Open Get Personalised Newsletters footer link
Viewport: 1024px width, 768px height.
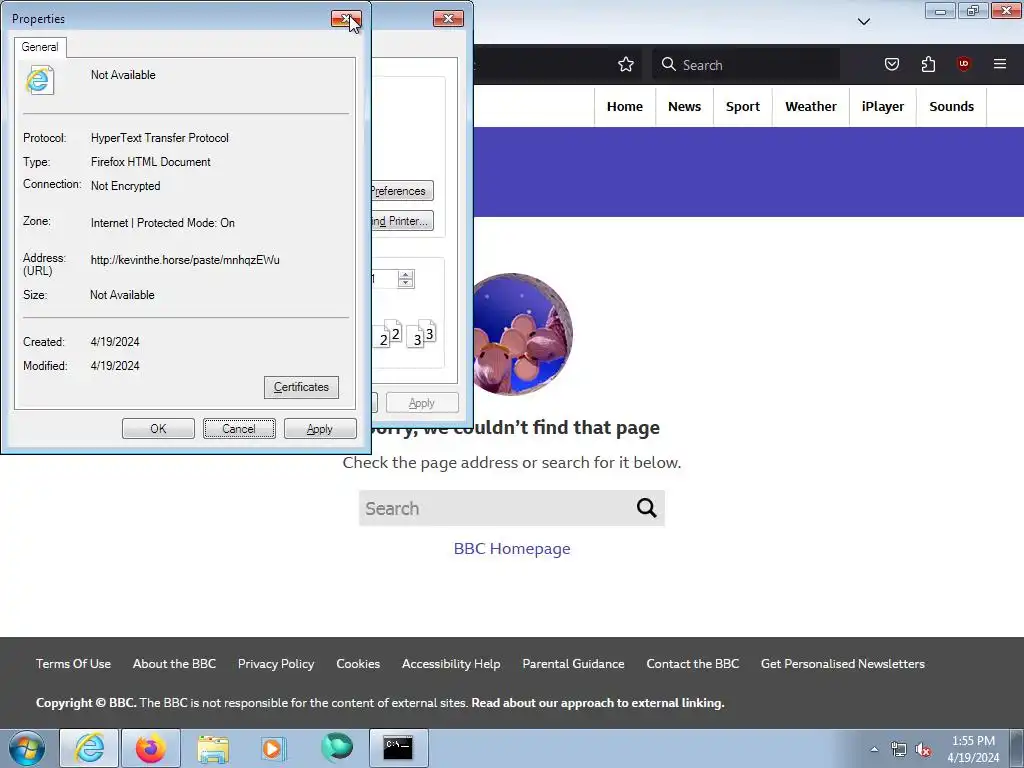coord(842,664)
